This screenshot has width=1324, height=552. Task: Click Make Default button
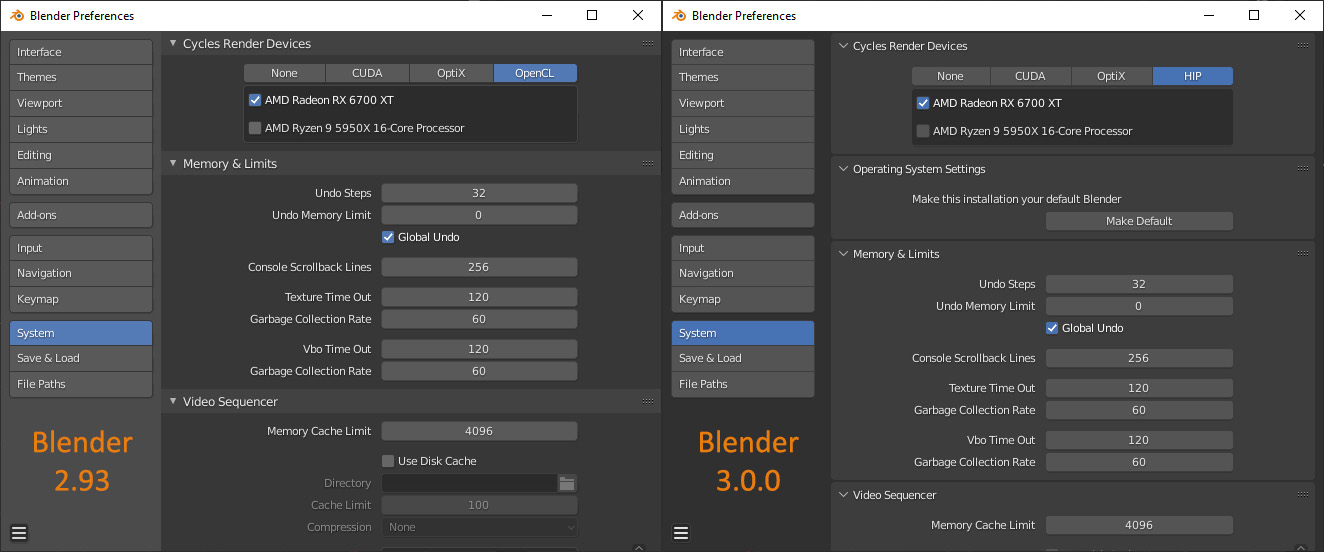coord(1139,221)
